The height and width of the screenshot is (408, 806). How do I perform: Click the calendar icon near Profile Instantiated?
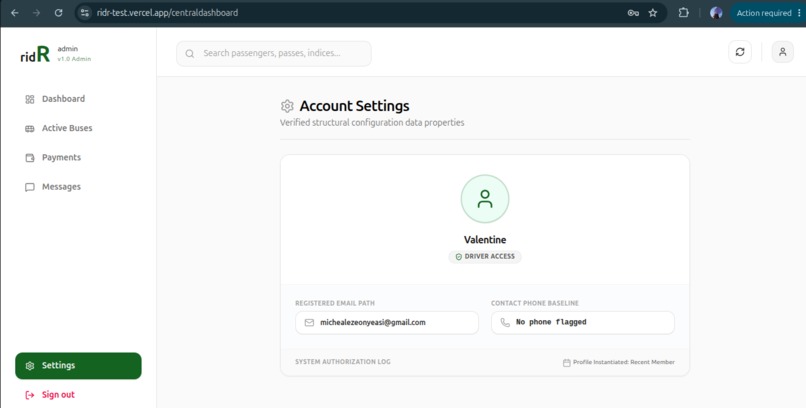pyautogui.click(x=566, y=363)
